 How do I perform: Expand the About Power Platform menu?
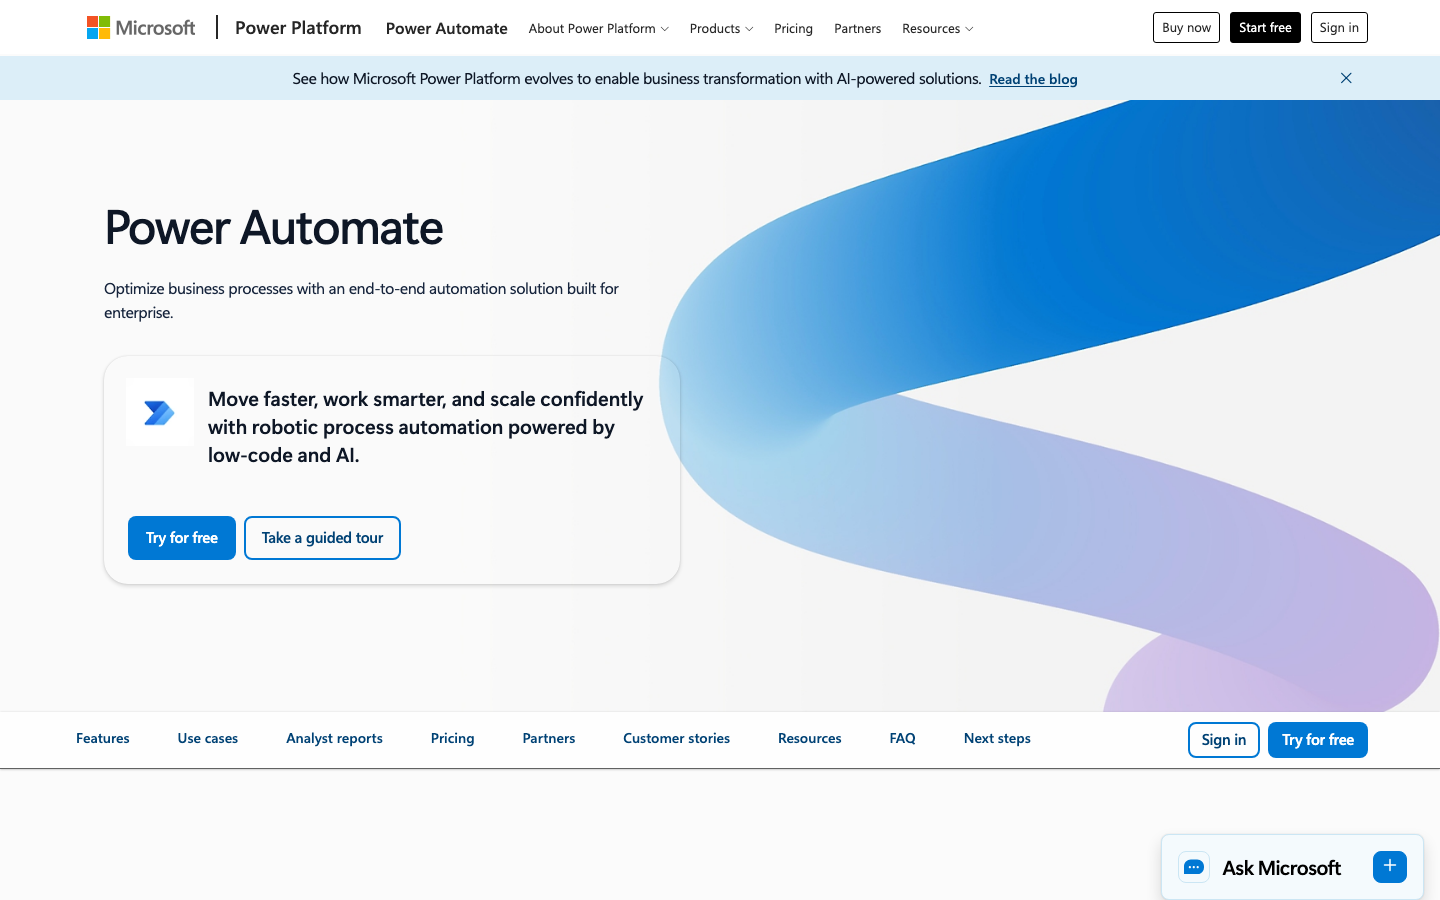coord(599,28)
